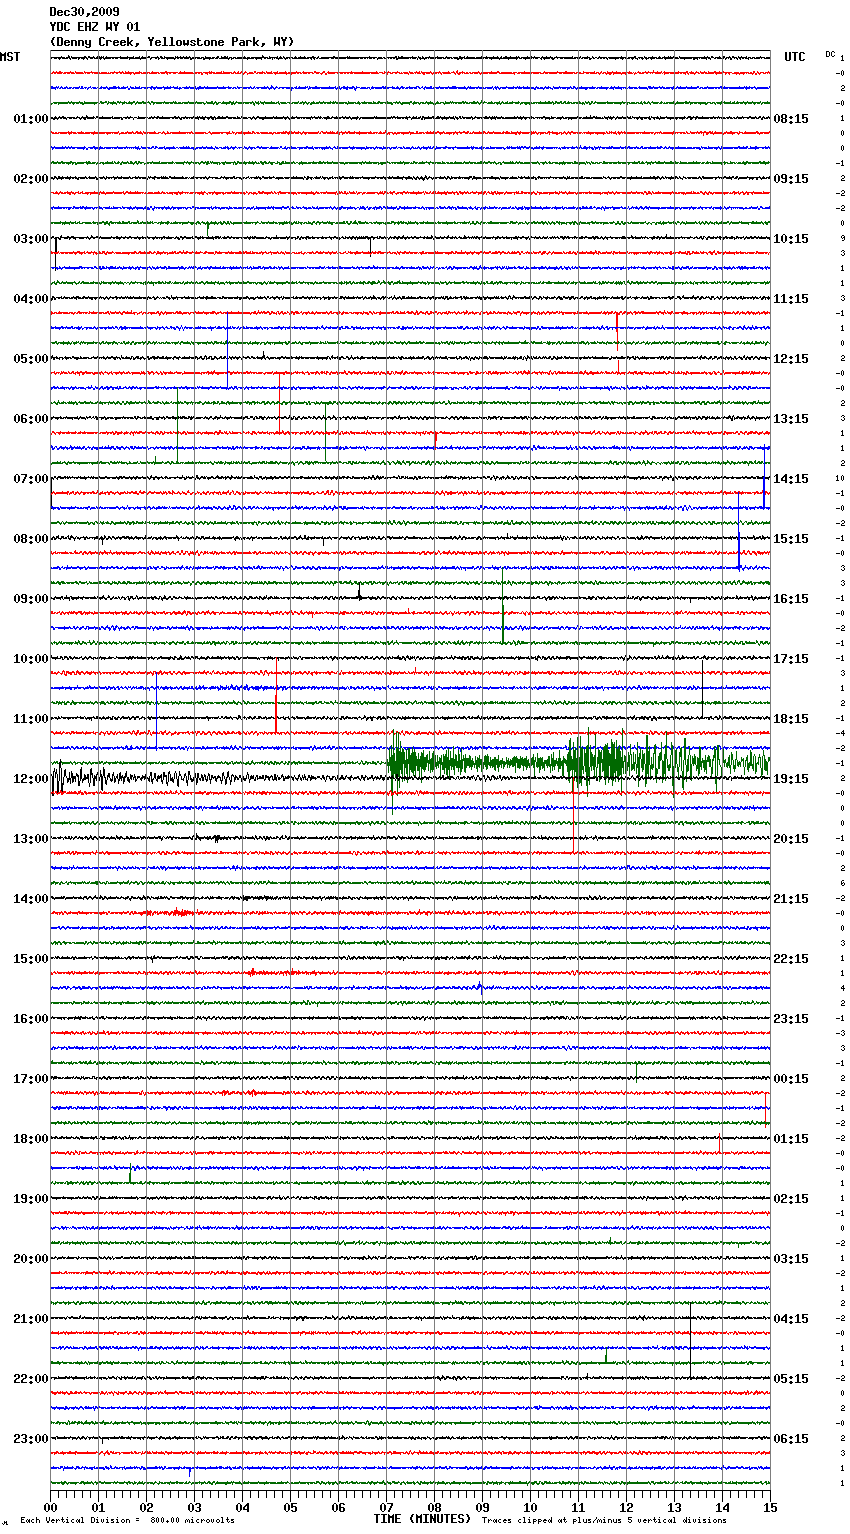Click the 11:15 UTC time label

pyautogui.click(x=791, y=299)
